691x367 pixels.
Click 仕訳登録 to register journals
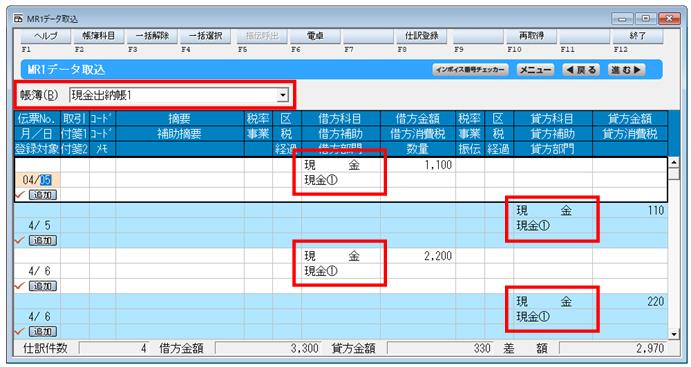[x=421, y=36]
